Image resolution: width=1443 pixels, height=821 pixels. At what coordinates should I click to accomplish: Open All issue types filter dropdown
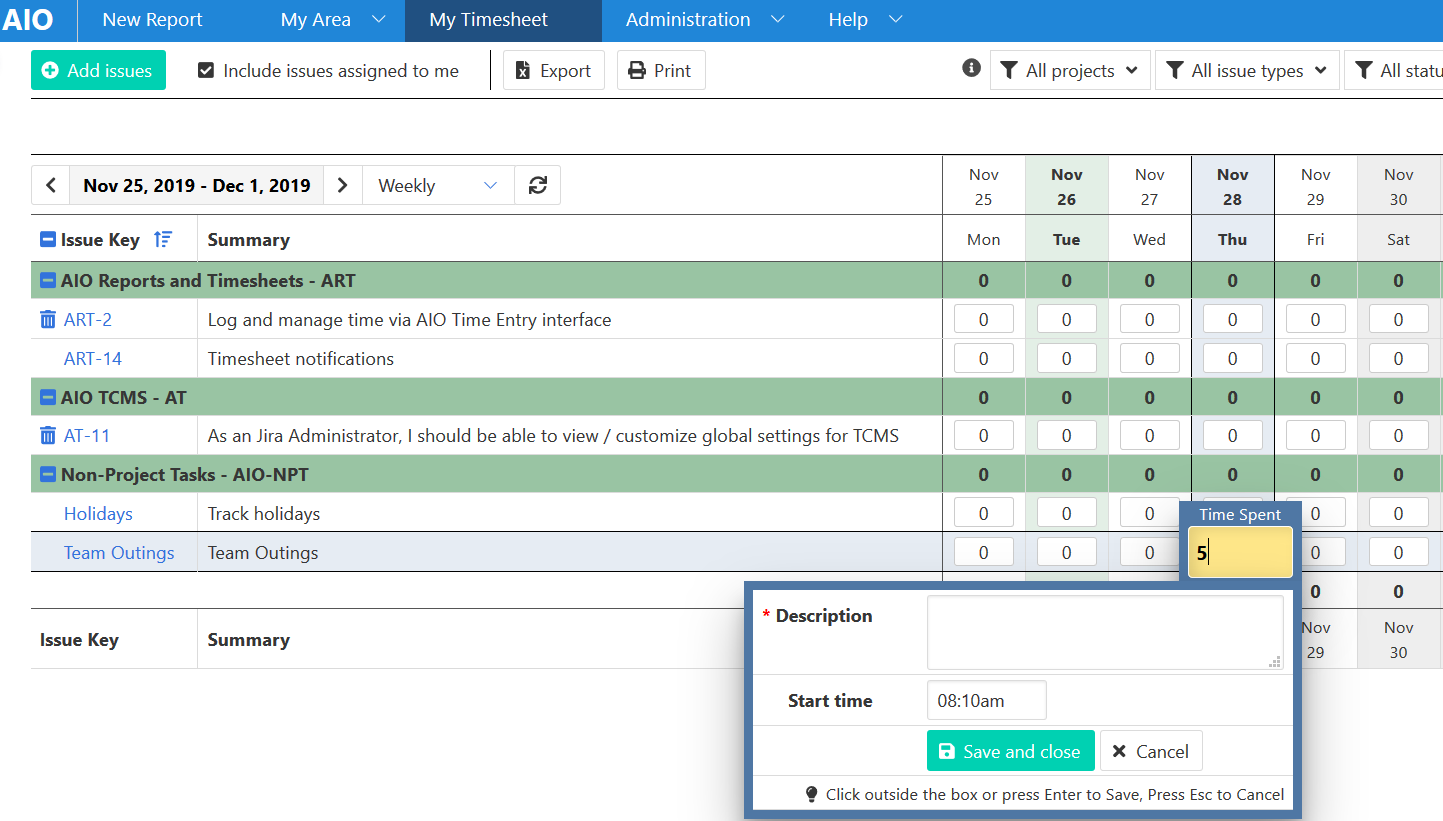coord(1247,71)
